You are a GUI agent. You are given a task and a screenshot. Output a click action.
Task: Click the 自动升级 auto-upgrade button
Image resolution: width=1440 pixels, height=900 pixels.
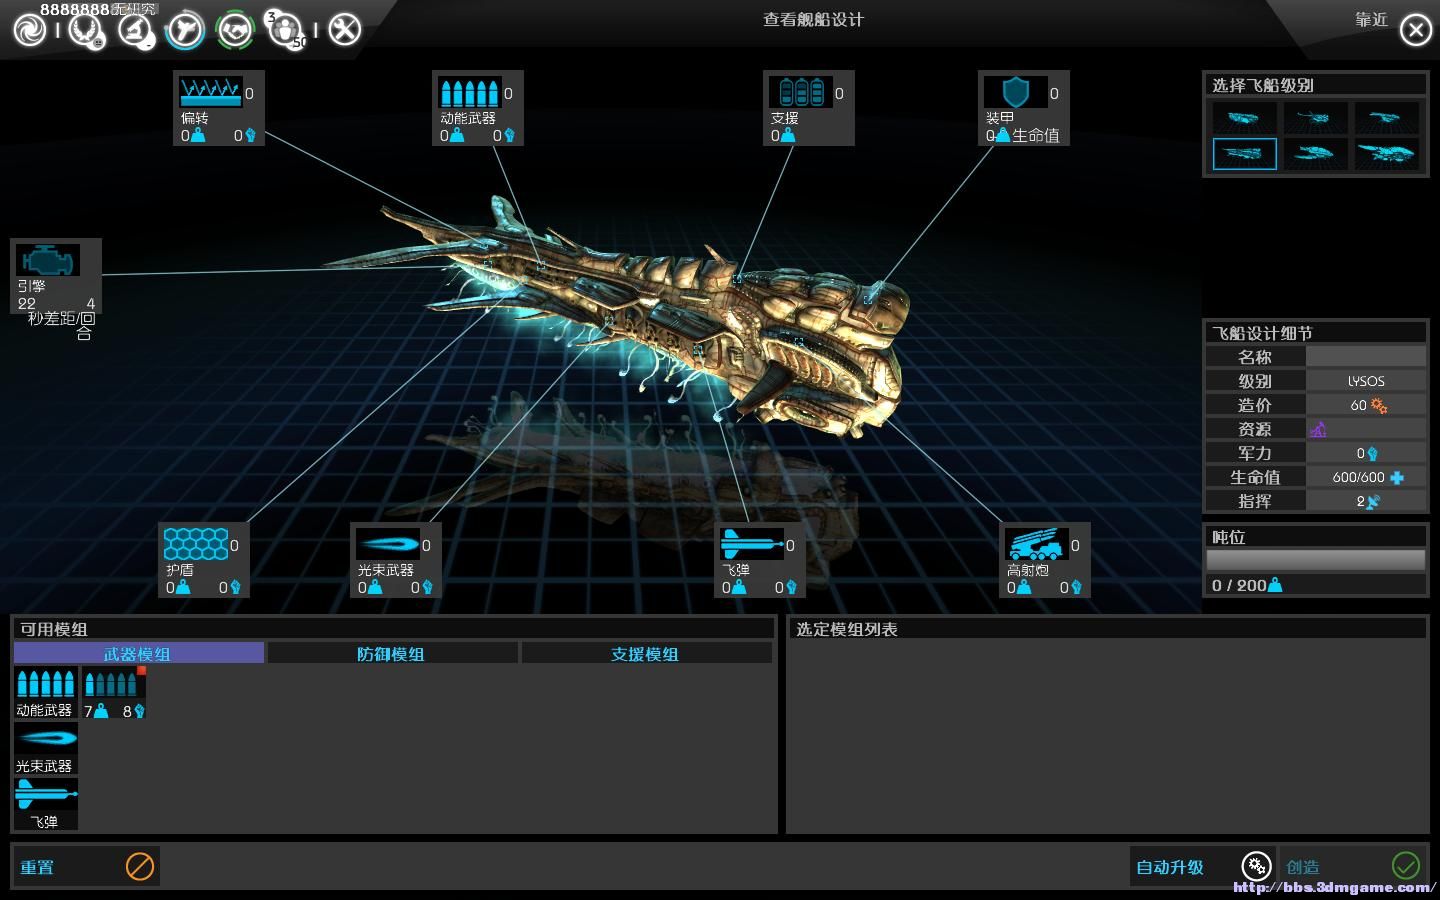pyautogui.click(x=1203, y=866)
